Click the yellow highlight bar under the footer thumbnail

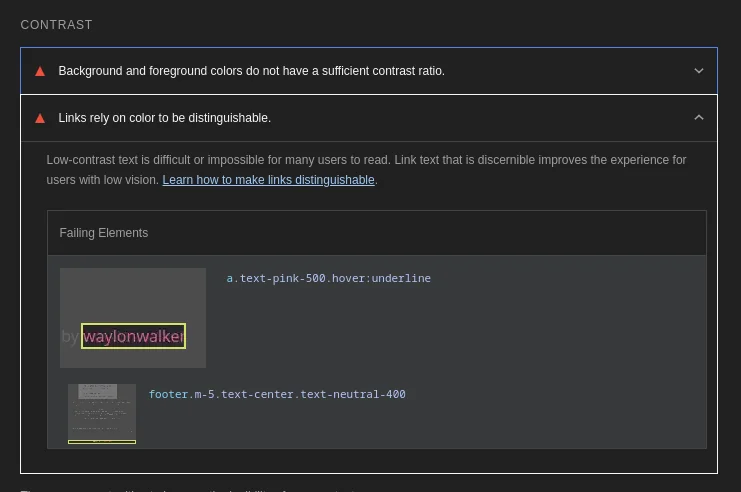(x=101, y=441)
